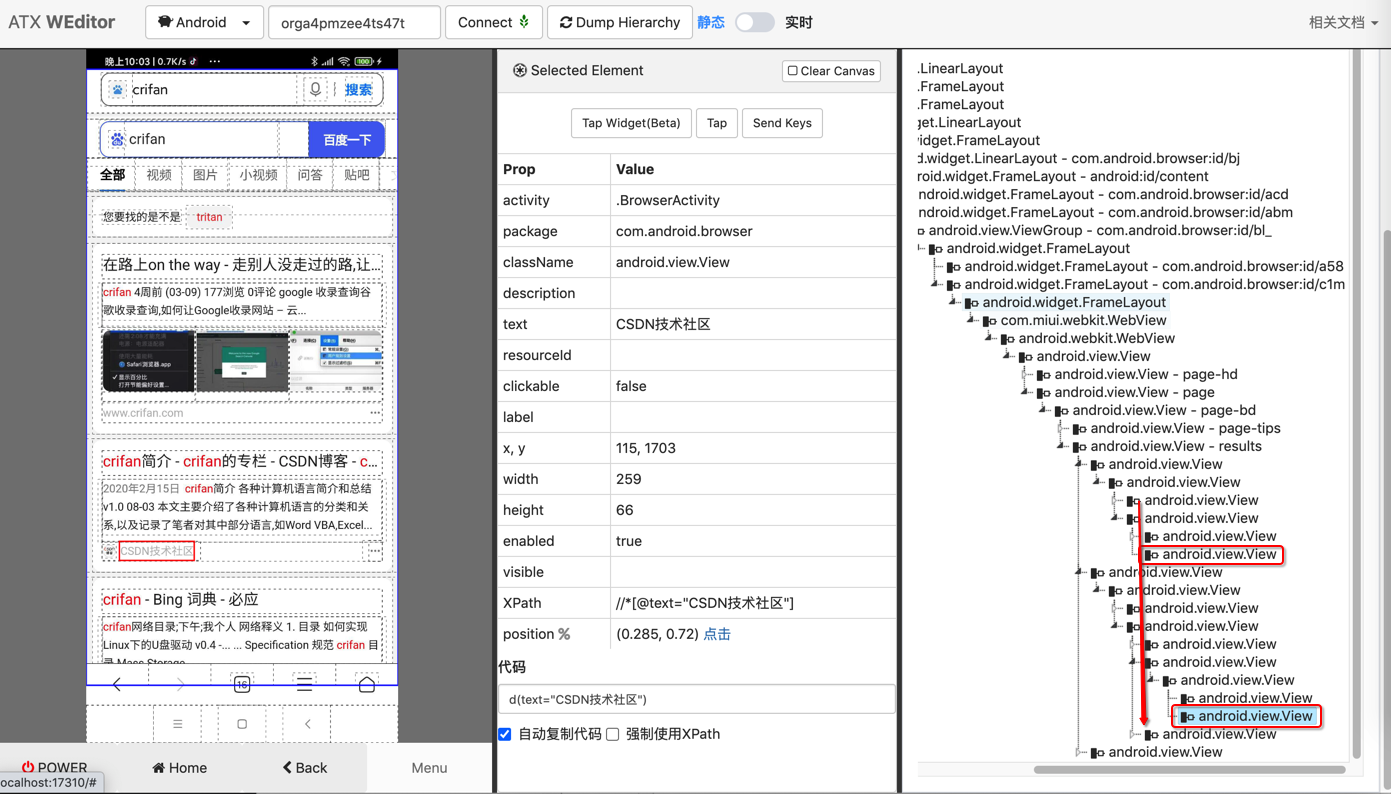Screen dimensions: 1391x795
Task: Select the page-hd tree node
Action: pos(1146,374)
